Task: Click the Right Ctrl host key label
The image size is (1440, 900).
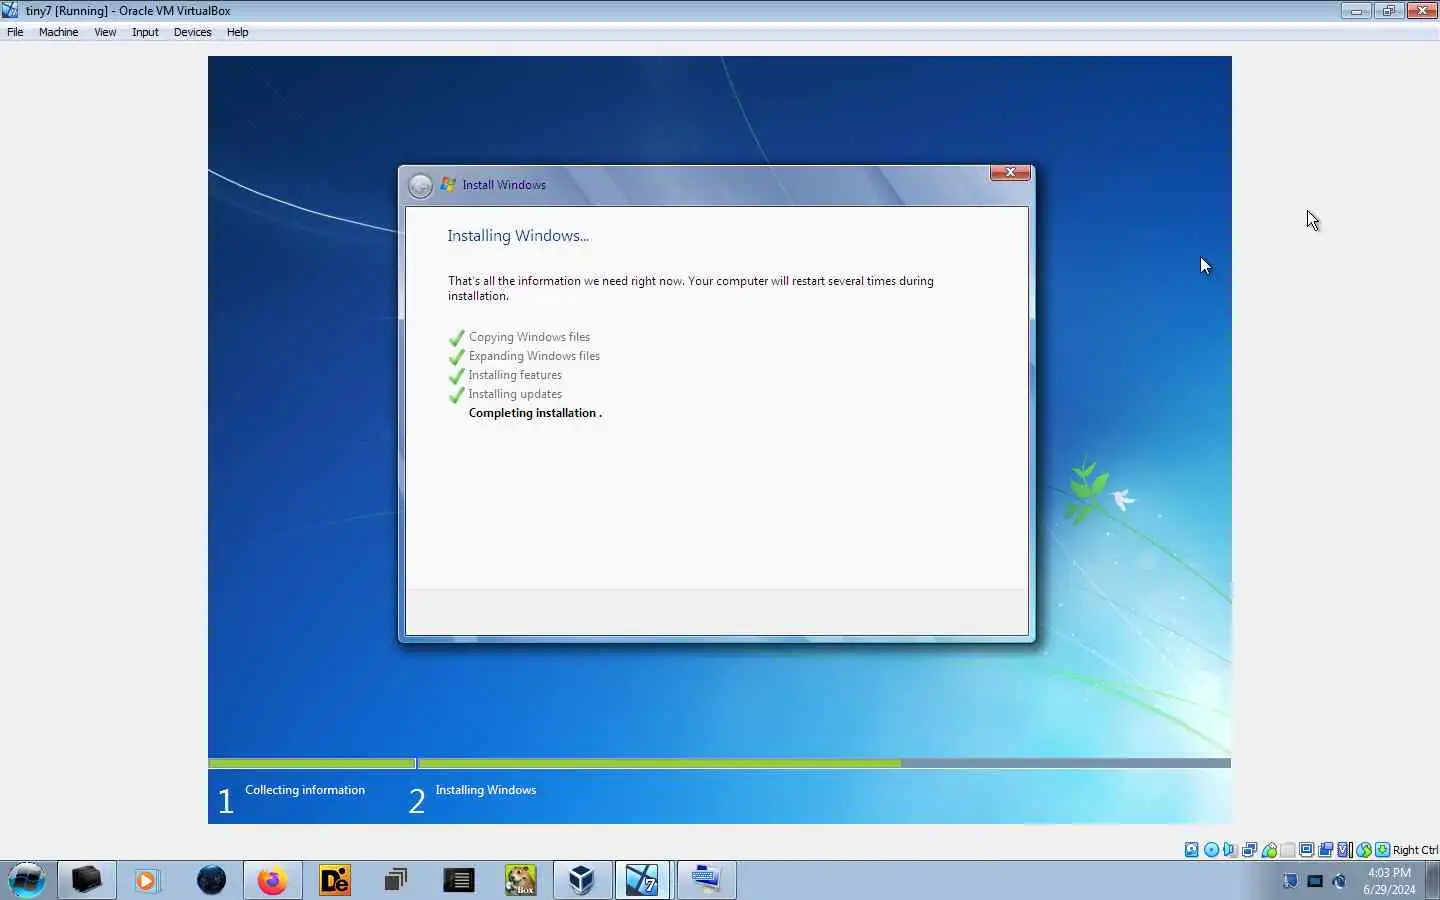Action: [x=1415, y=850]
